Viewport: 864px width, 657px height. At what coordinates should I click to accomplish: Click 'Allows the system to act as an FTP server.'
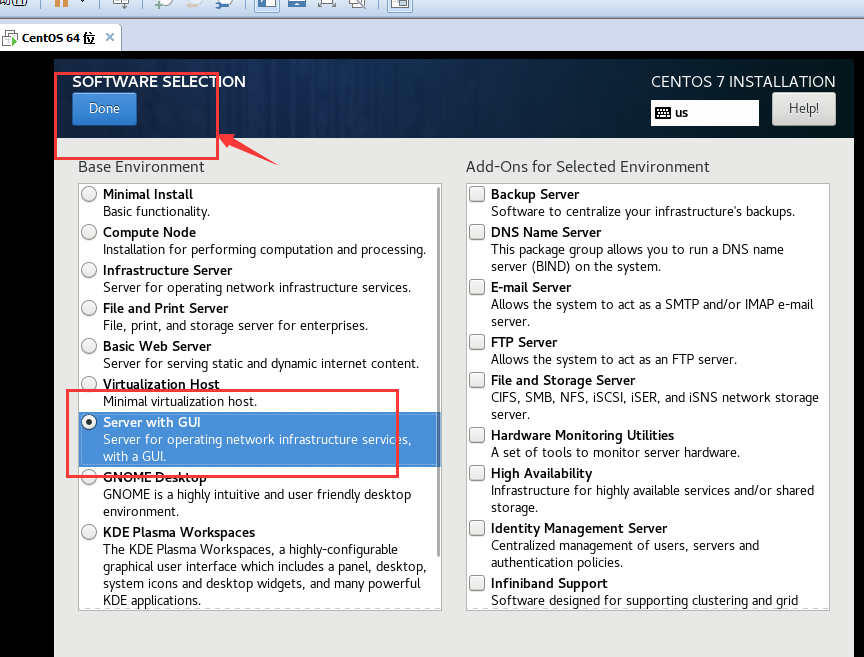tap(614, 360)
